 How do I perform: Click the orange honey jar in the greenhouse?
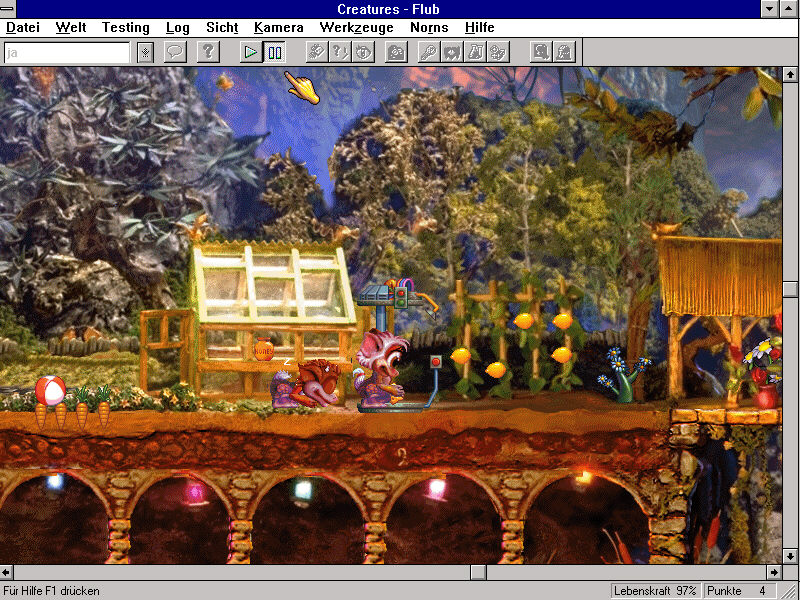tap(264, 349)
